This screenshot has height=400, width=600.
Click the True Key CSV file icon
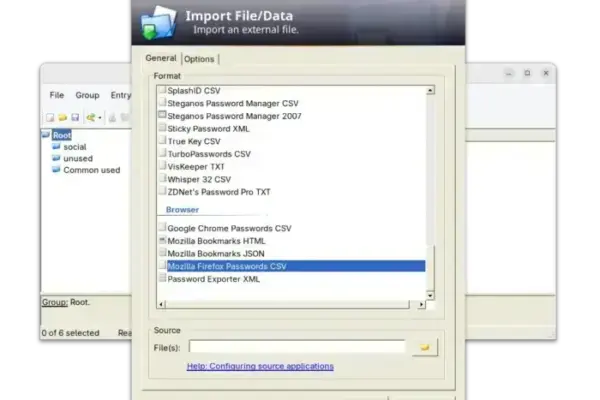[162, 140]
